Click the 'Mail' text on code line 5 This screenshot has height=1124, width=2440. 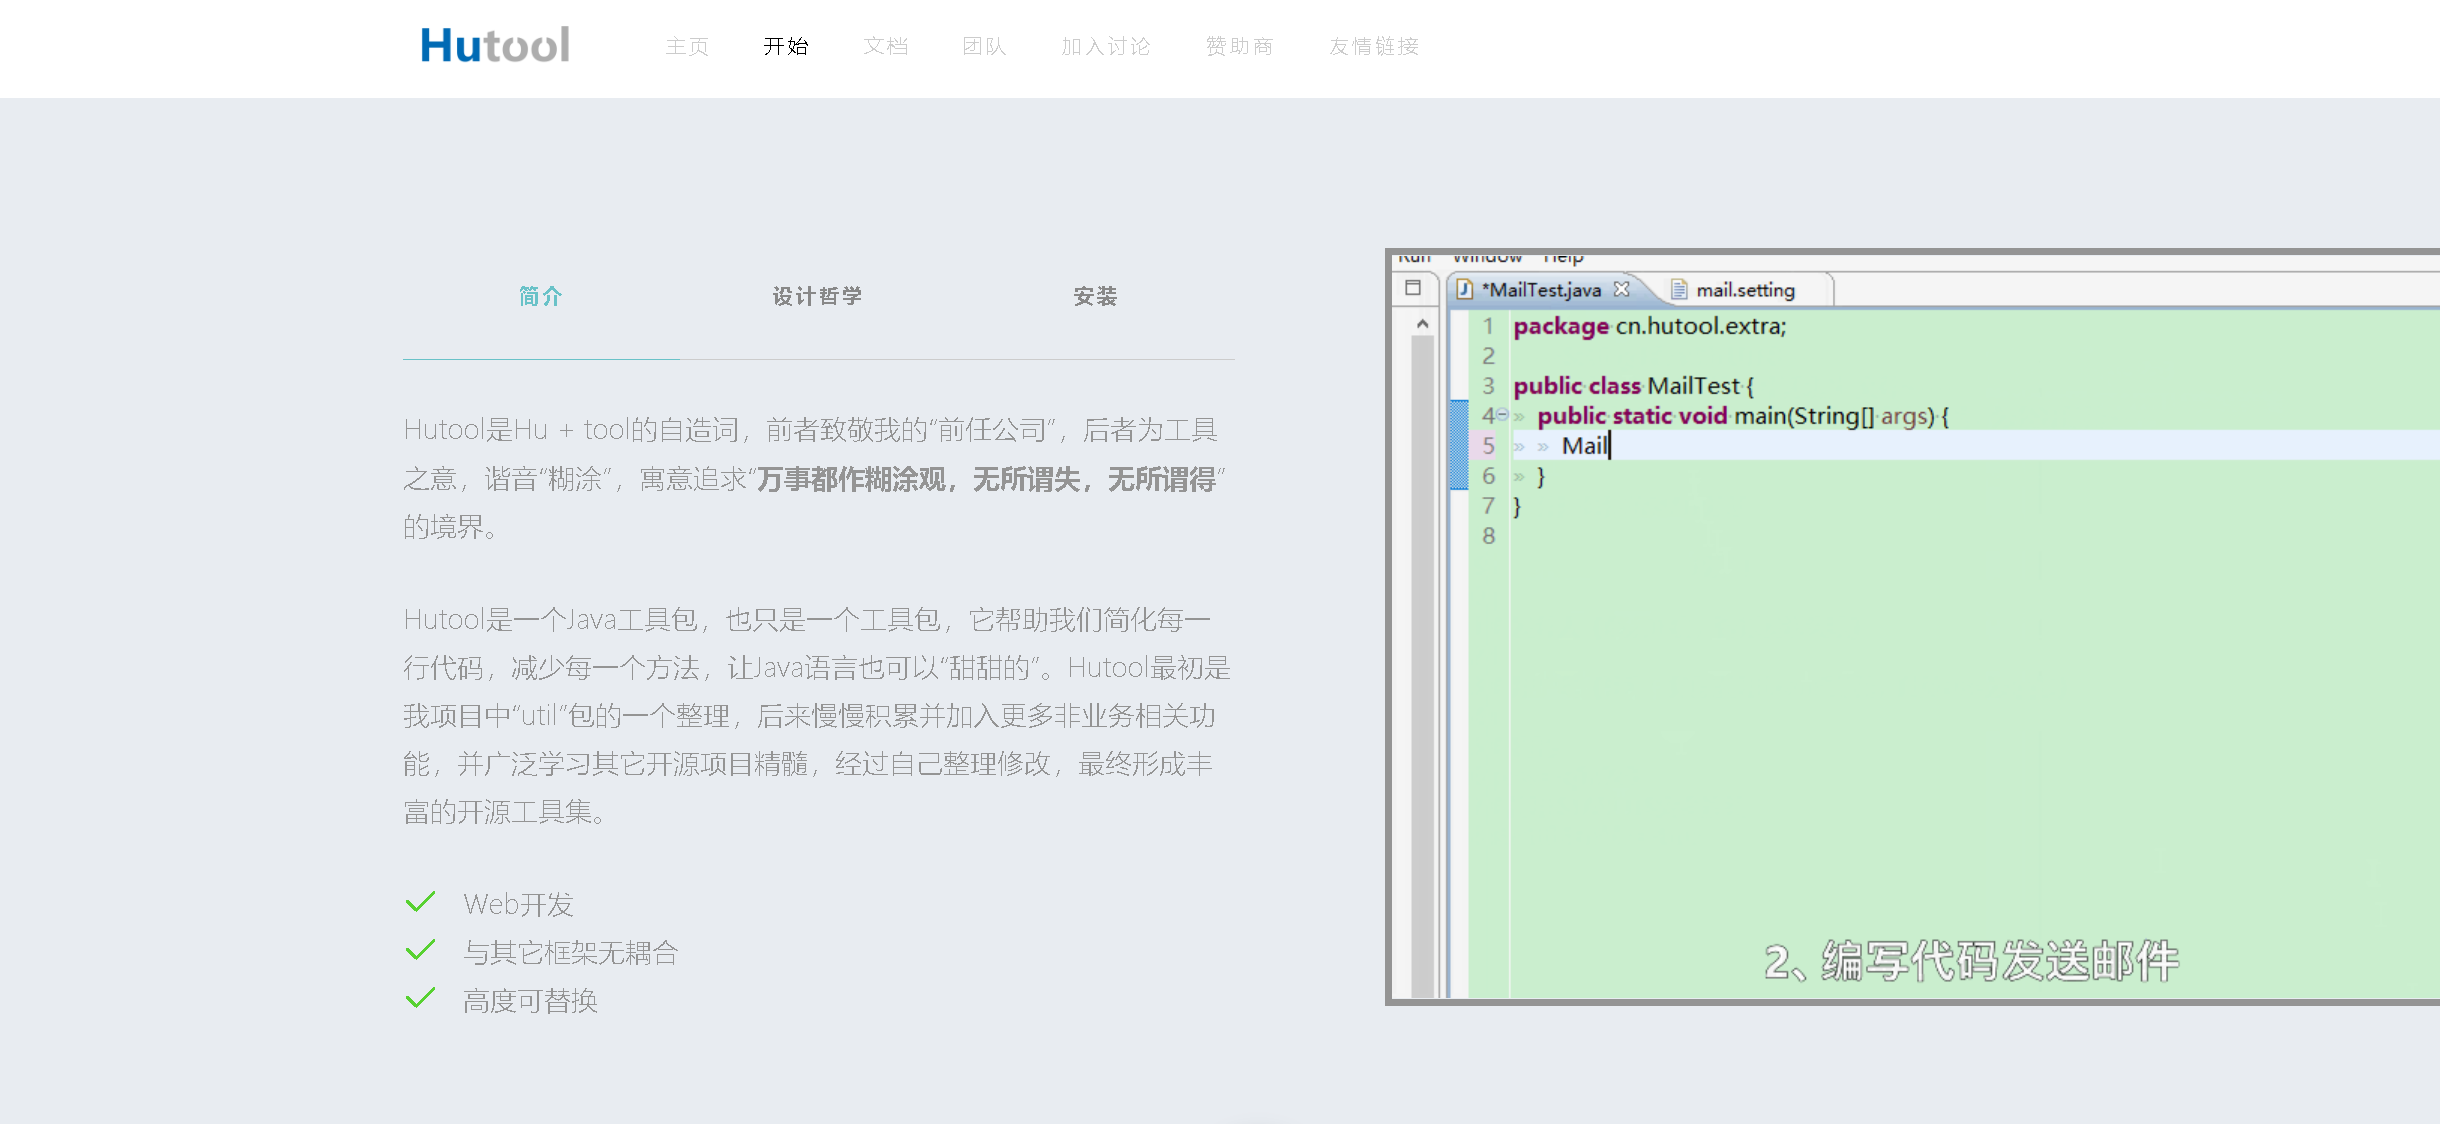[1585, 446]
